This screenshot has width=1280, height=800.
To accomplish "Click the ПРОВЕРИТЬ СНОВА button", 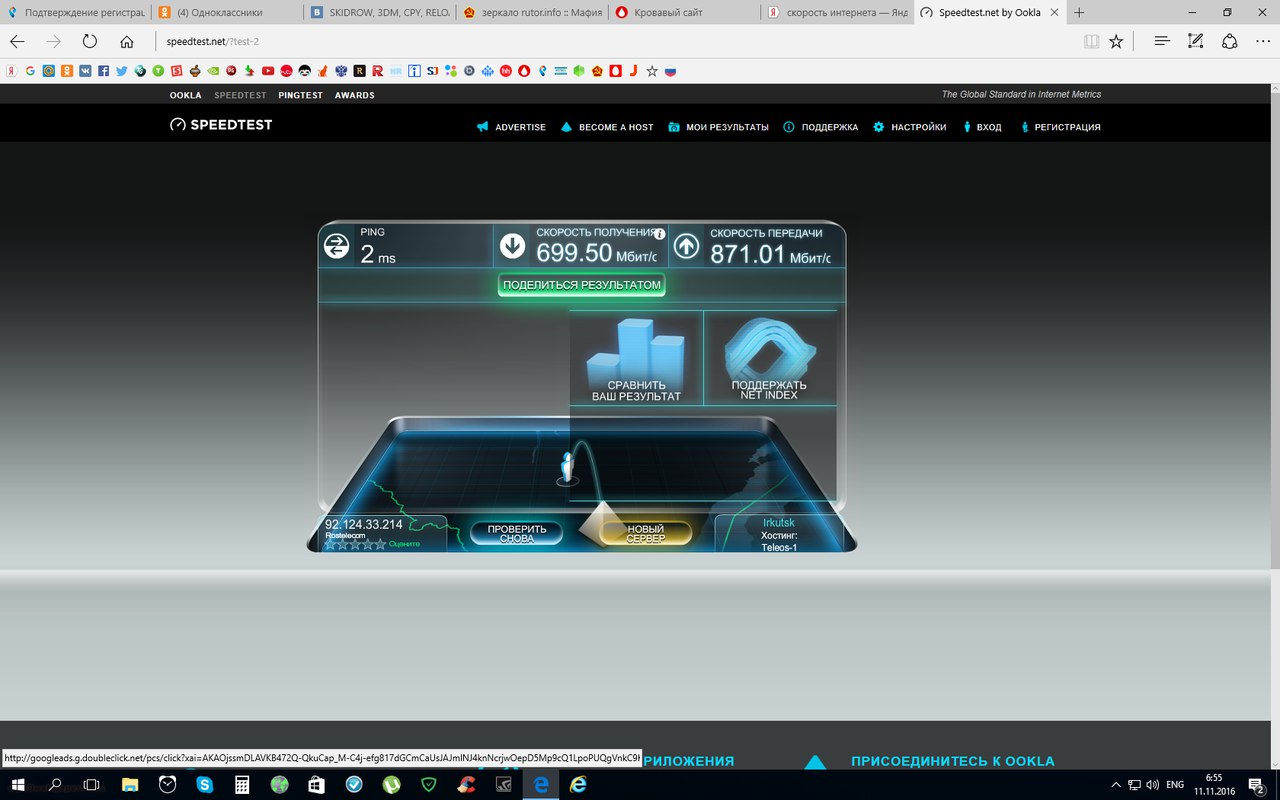I will (517, 533).
